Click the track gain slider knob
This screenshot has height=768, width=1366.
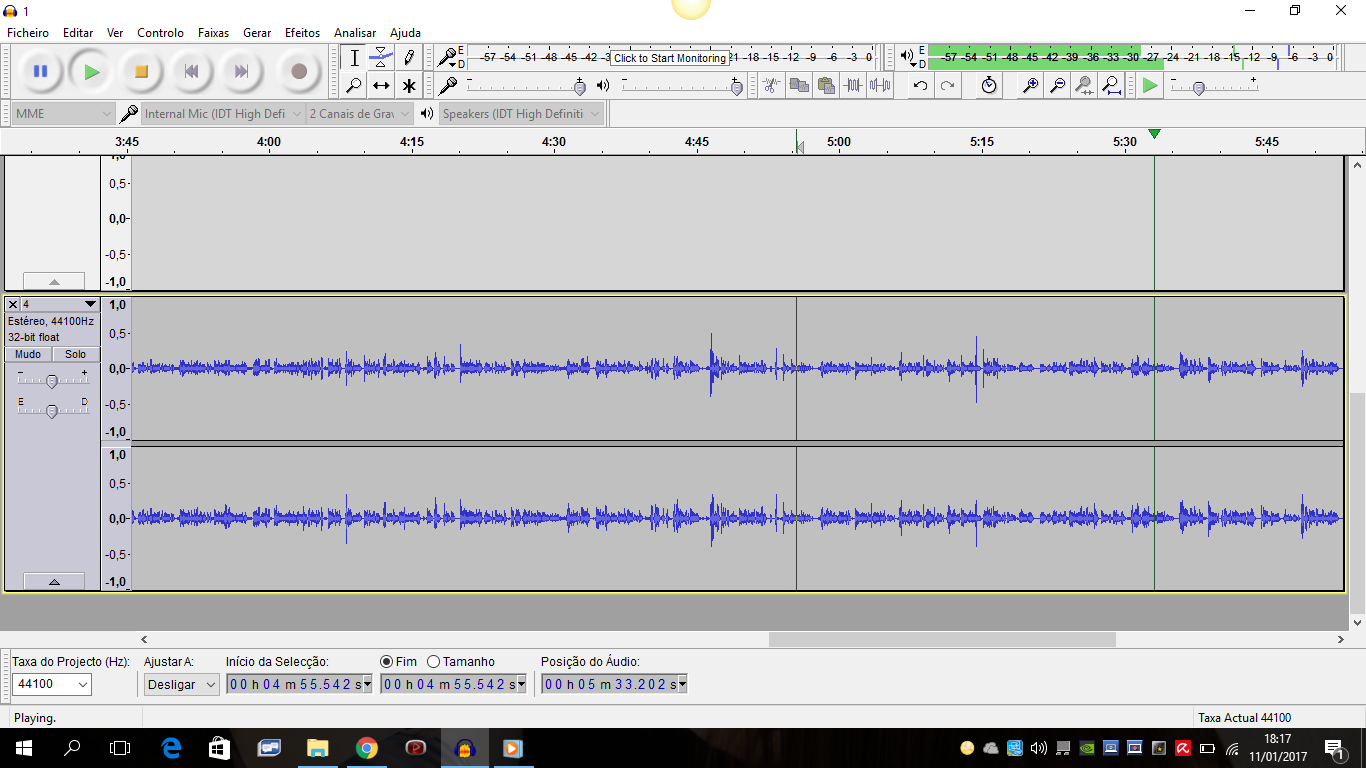(x=52, y=380)
